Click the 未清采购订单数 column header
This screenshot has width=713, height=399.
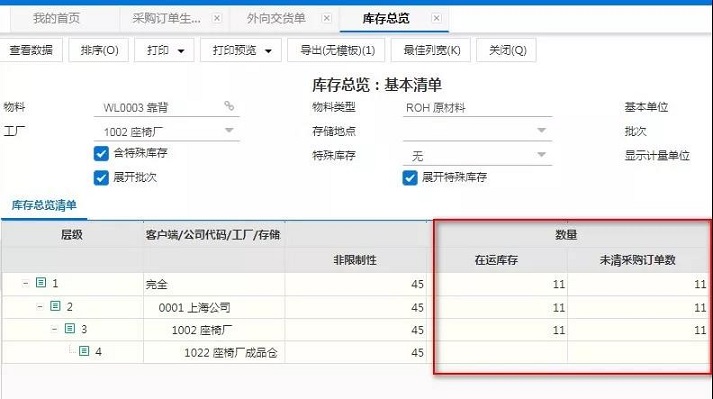pos(638,260)
